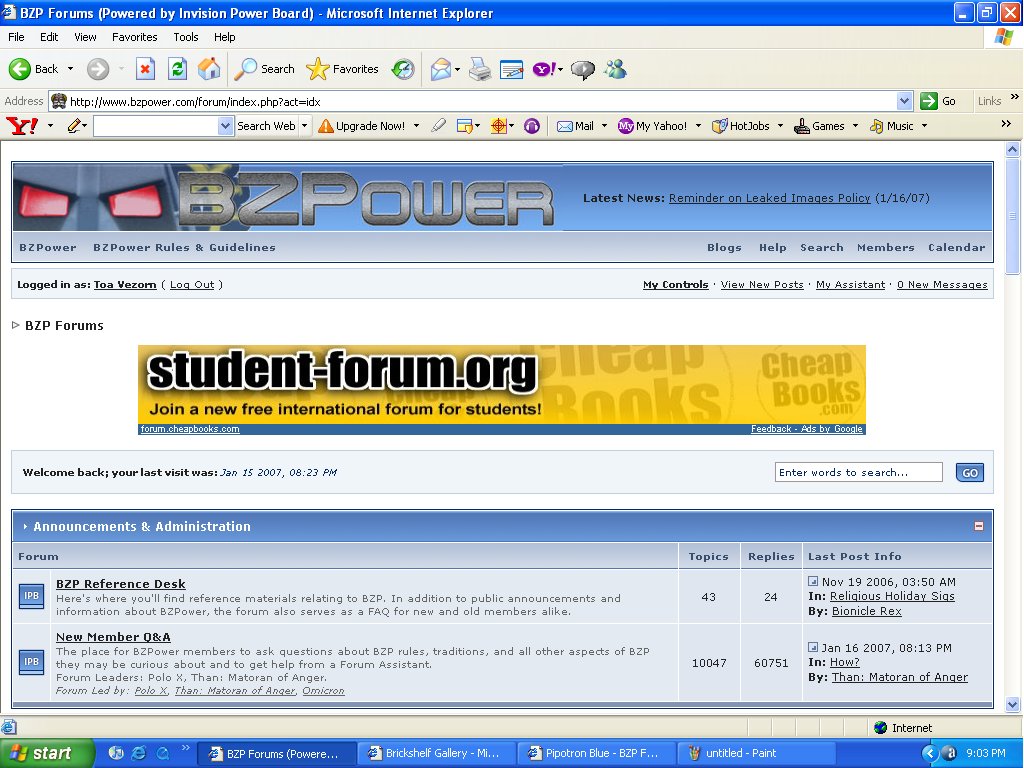Click the Messenger buddies icon
This screenshot has height=768, width=1024.
click(615, 69)
